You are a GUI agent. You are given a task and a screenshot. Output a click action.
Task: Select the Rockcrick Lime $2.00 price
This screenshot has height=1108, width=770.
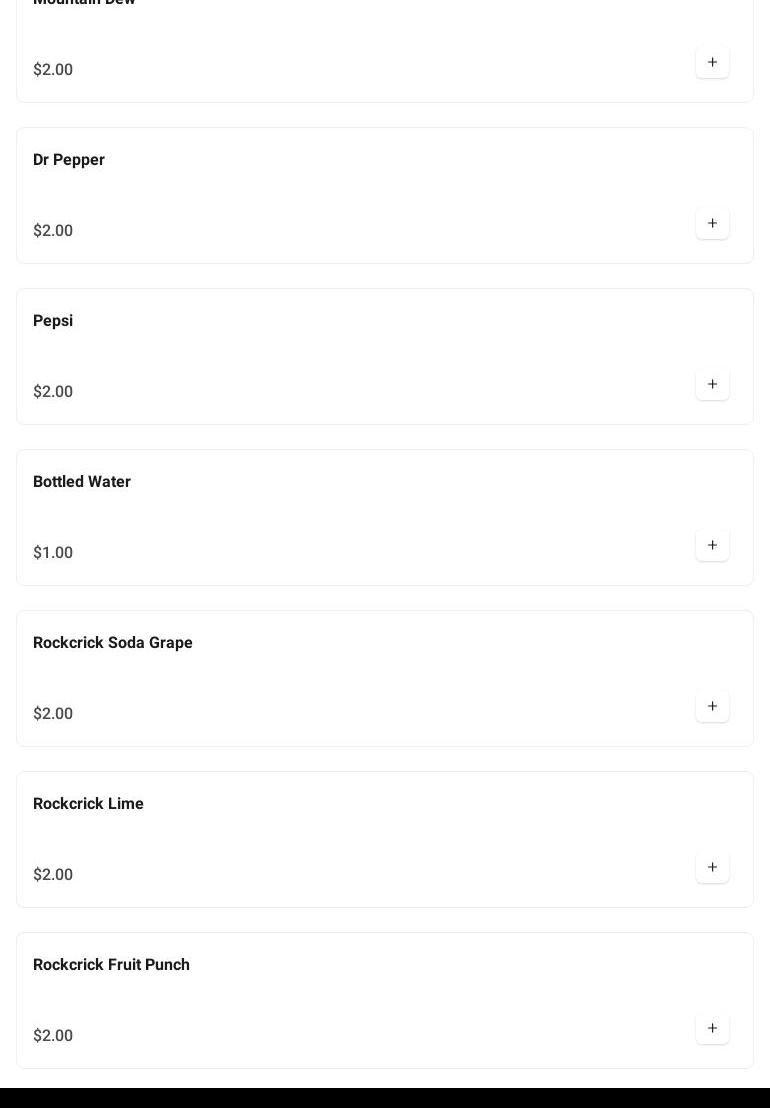click(53, 875)
